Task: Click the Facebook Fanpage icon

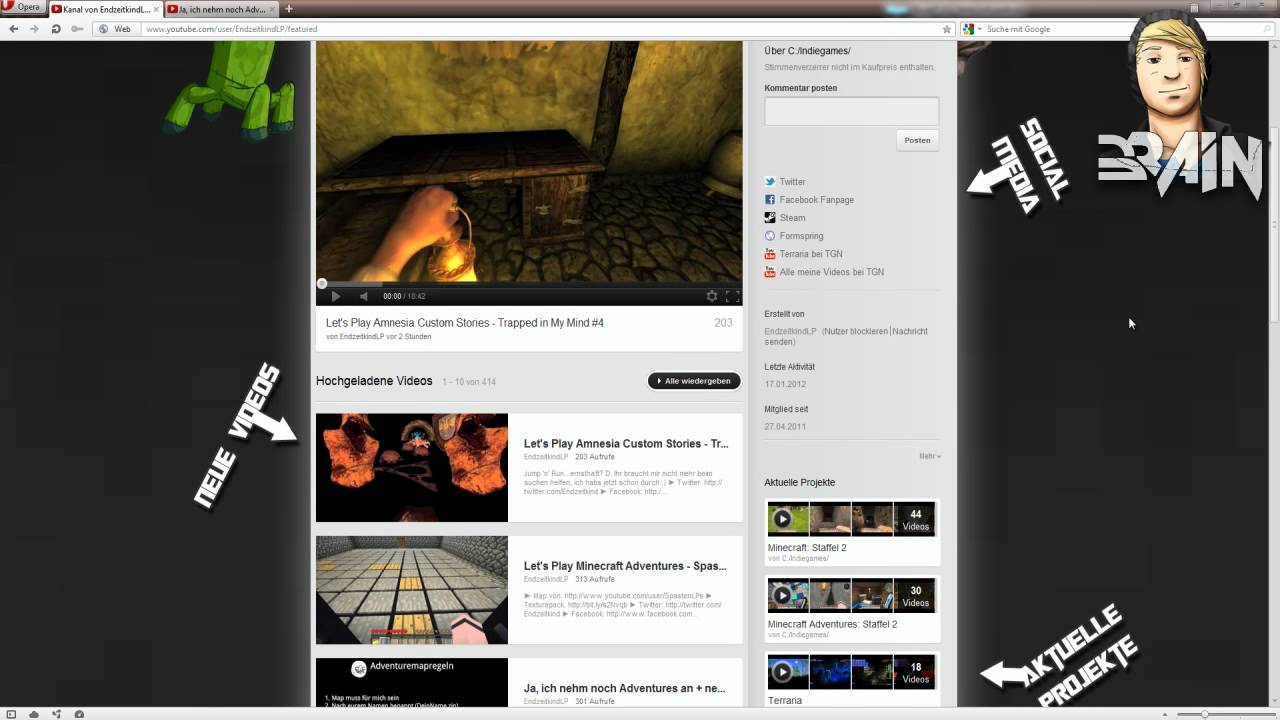Action: tap(770, 200)
